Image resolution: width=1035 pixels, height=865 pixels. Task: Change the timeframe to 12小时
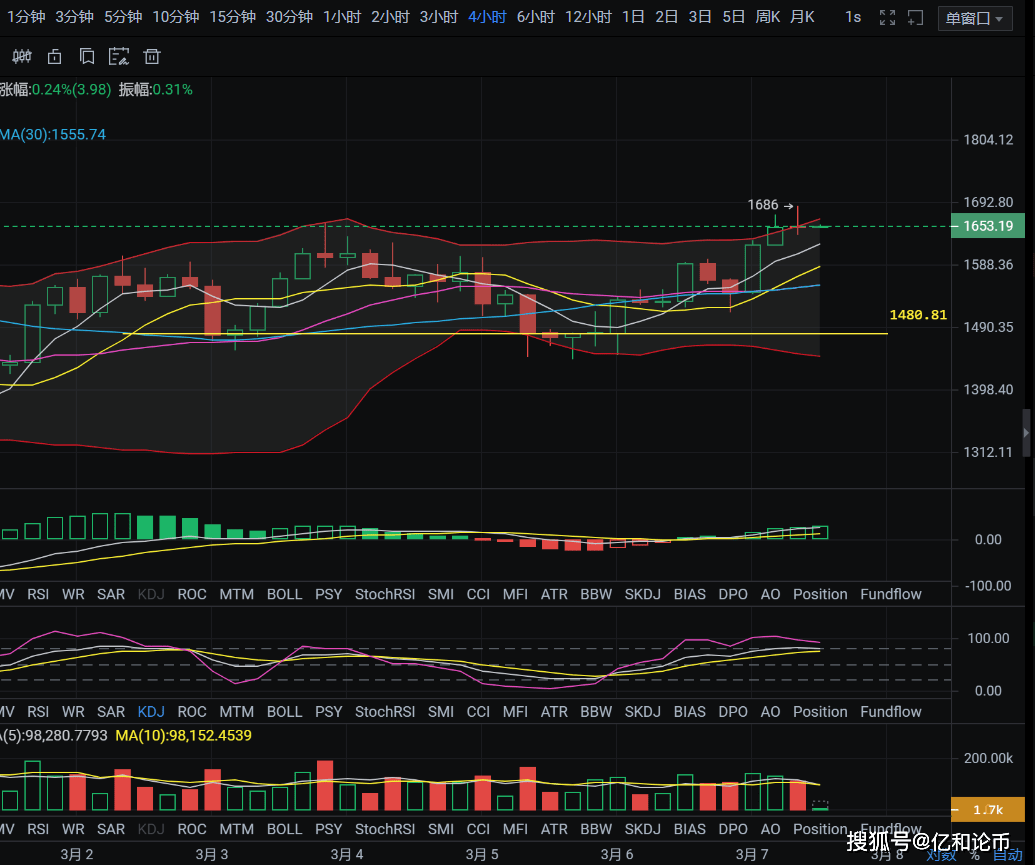coord(588,17)
